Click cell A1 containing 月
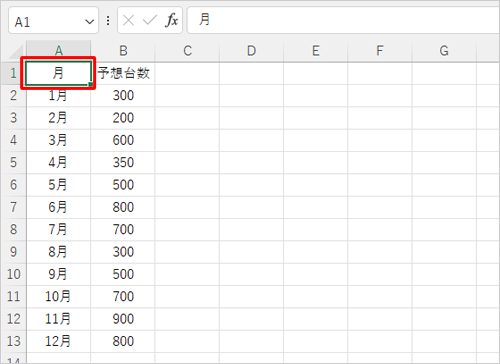This screenshot has width=500, height=364. click(58, 73)
